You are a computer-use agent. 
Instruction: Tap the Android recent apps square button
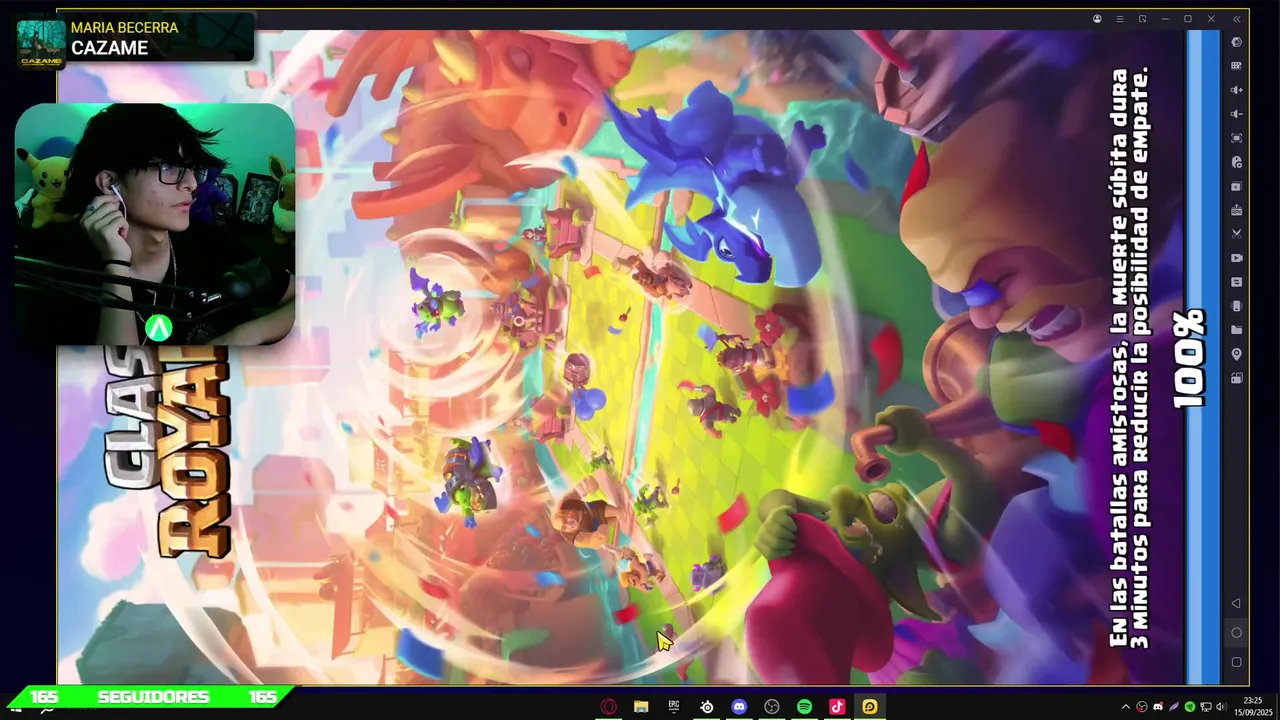(1236, 662)
